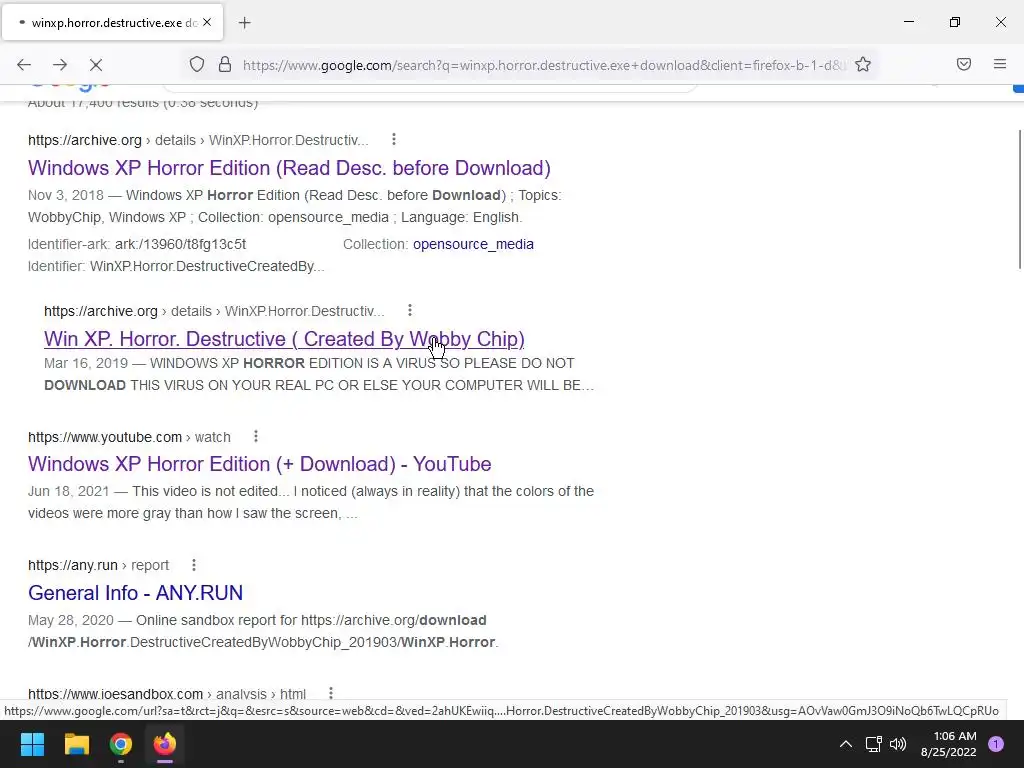The height and width of the screenshot is (768, 1024).
Task: Open network status tray icon
Action: pos(873,744)
